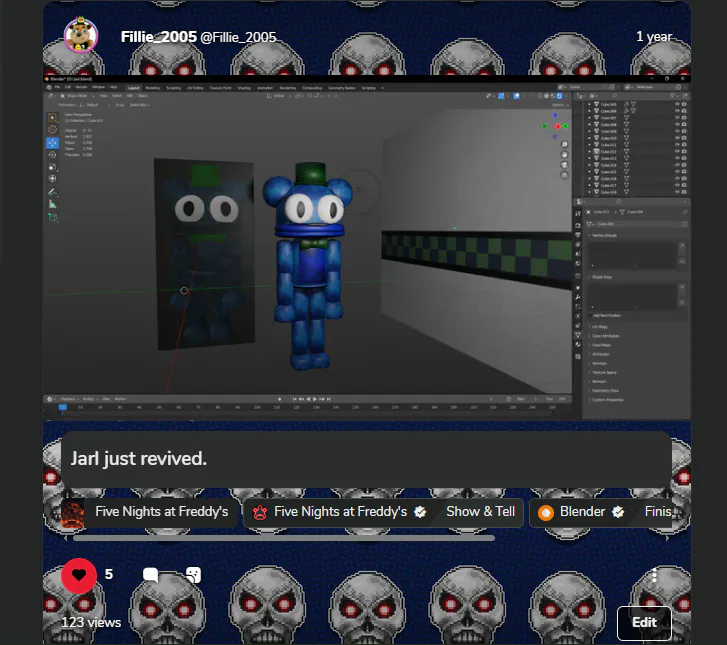Open the Show & Tell channel tag
Image resolution: width=727 pixels, height=645 pixels.
point(480,511)
